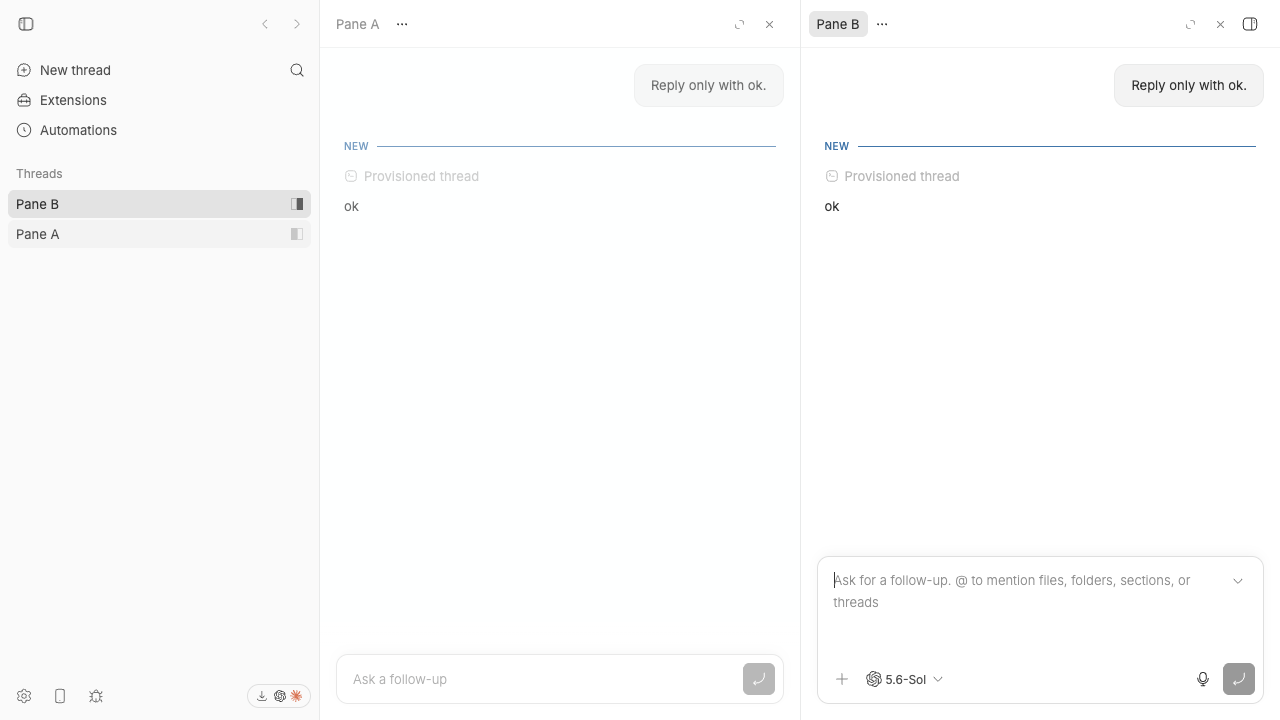The width and height of the screenshot is (1280, 720).
Task: Open the 5.6-Sol model dropdown
Action: coord(905,679)
